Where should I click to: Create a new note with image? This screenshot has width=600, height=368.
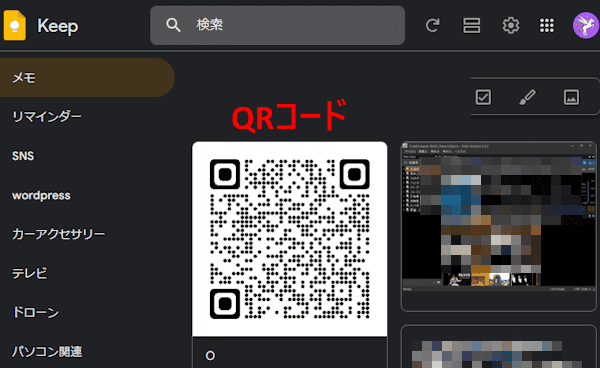571,97
